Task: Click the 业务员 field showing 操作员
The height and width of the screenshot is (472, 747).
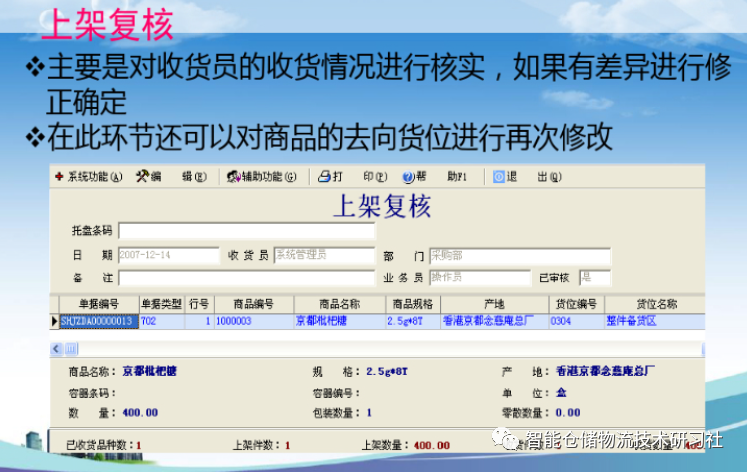Action: pyautogui.click(x=480, y=278)
